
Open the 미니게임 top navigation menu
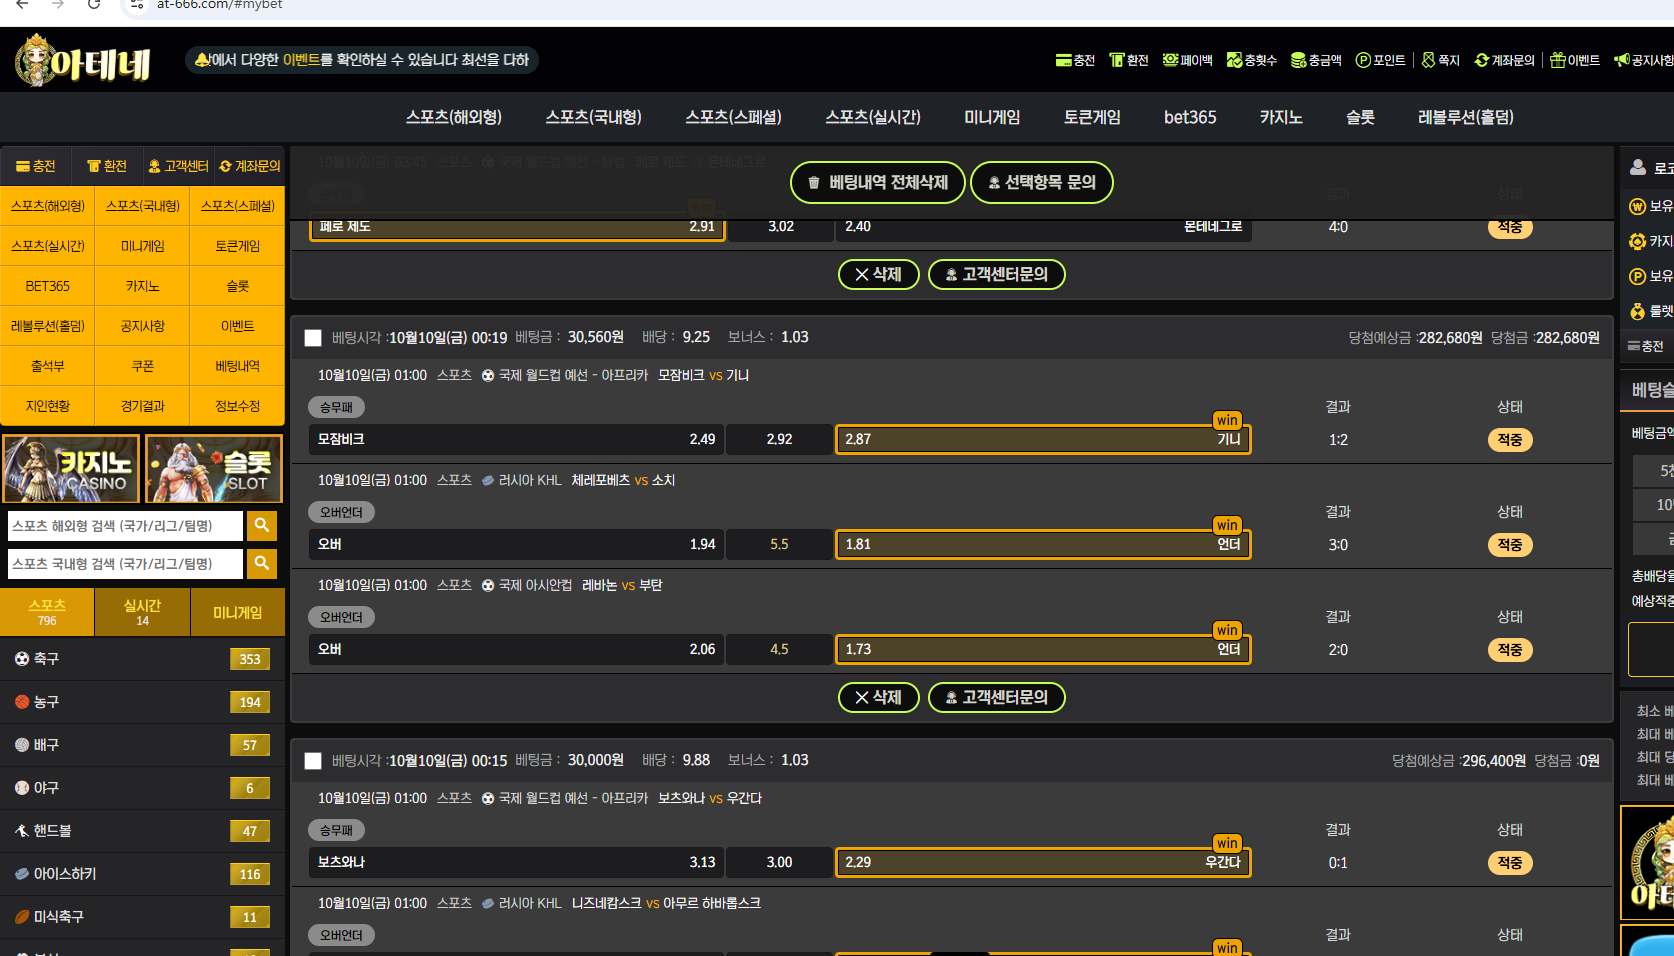pos(991,117)
